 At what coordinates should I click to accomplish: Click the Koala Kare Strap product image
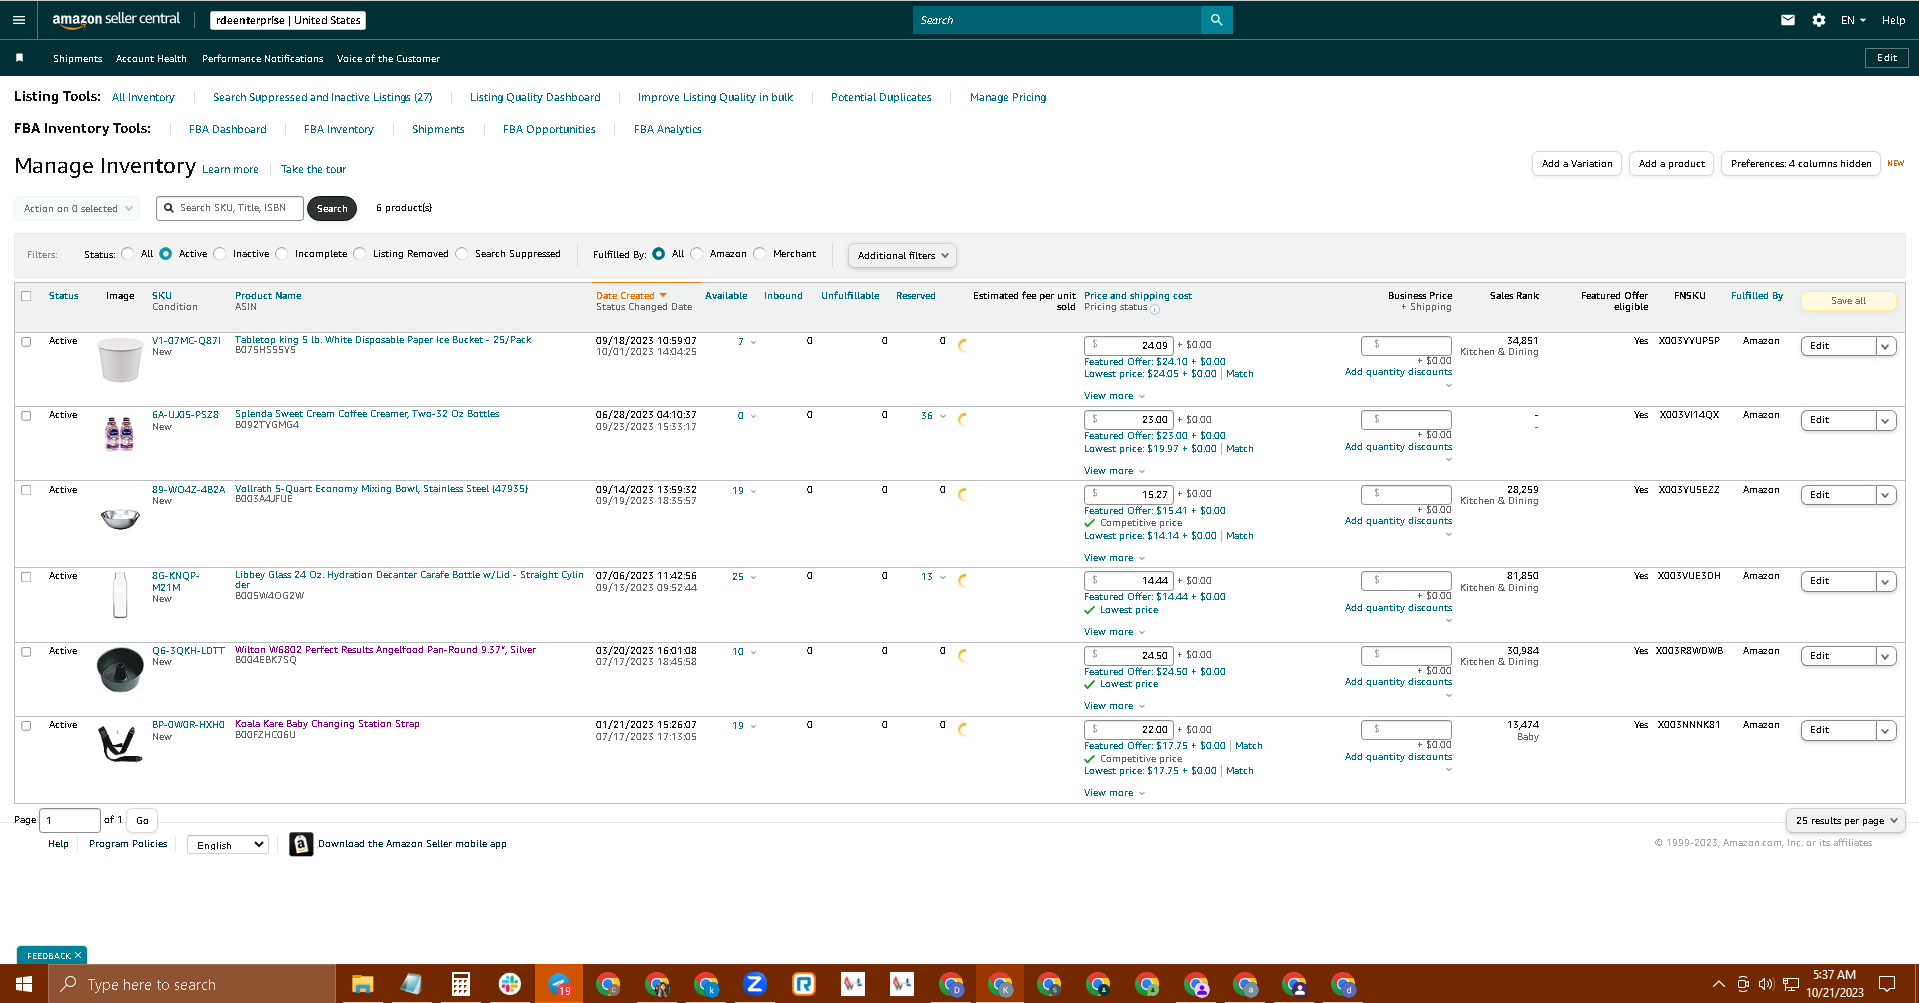coord(120,743)
